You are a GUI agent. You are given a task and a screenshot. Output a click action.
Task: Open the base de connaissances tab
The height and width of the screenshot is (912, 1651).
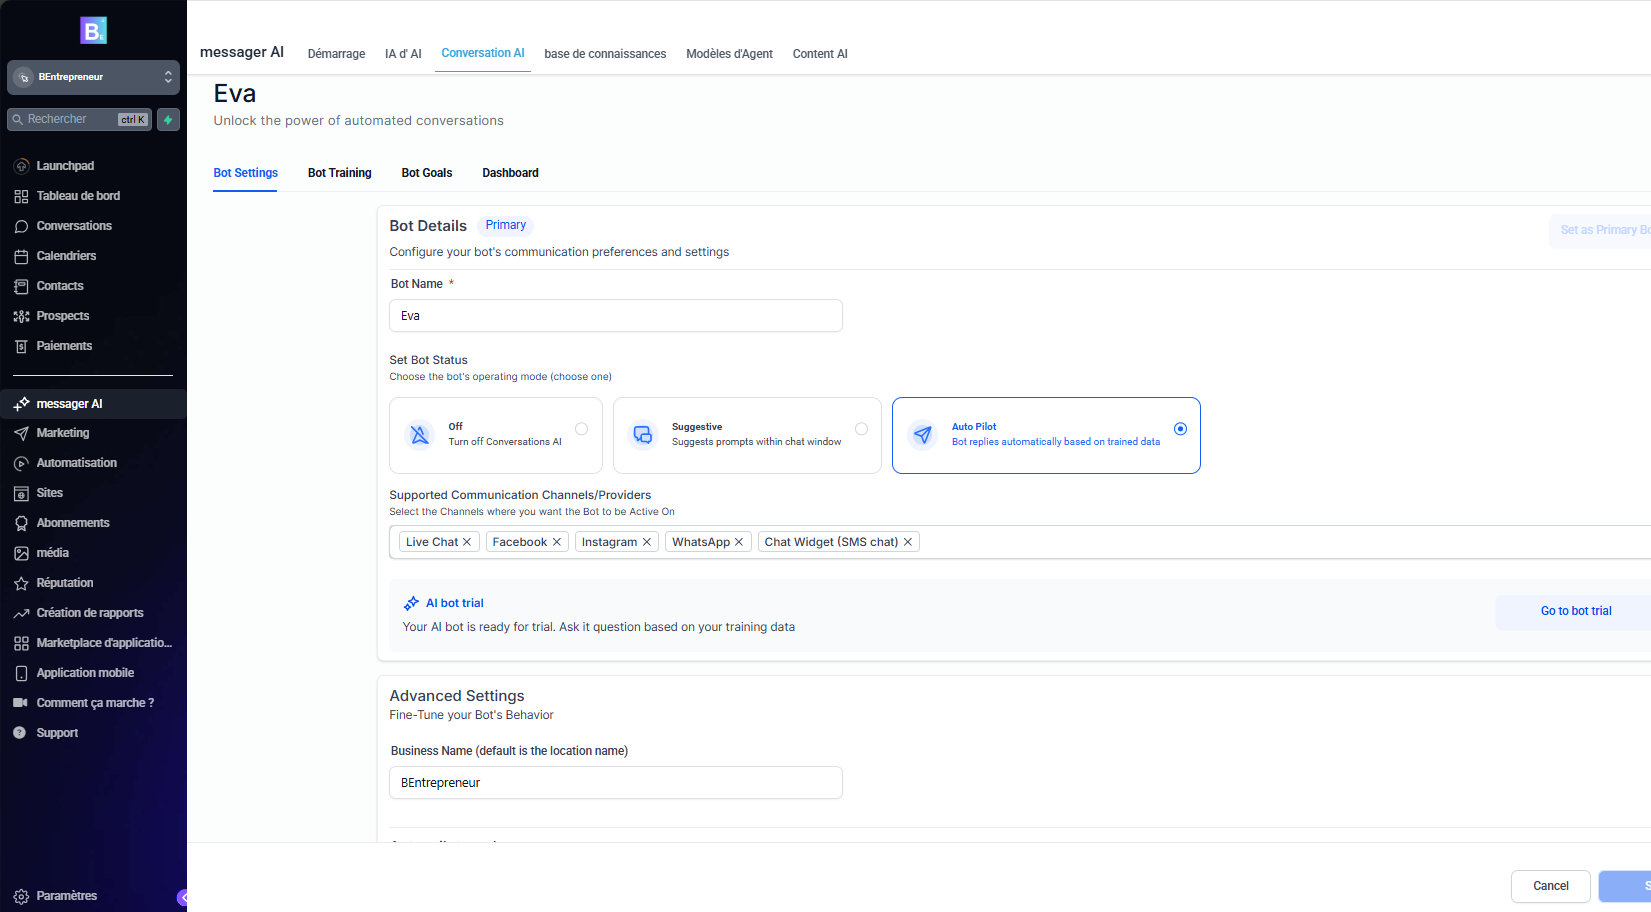point(605,54)
